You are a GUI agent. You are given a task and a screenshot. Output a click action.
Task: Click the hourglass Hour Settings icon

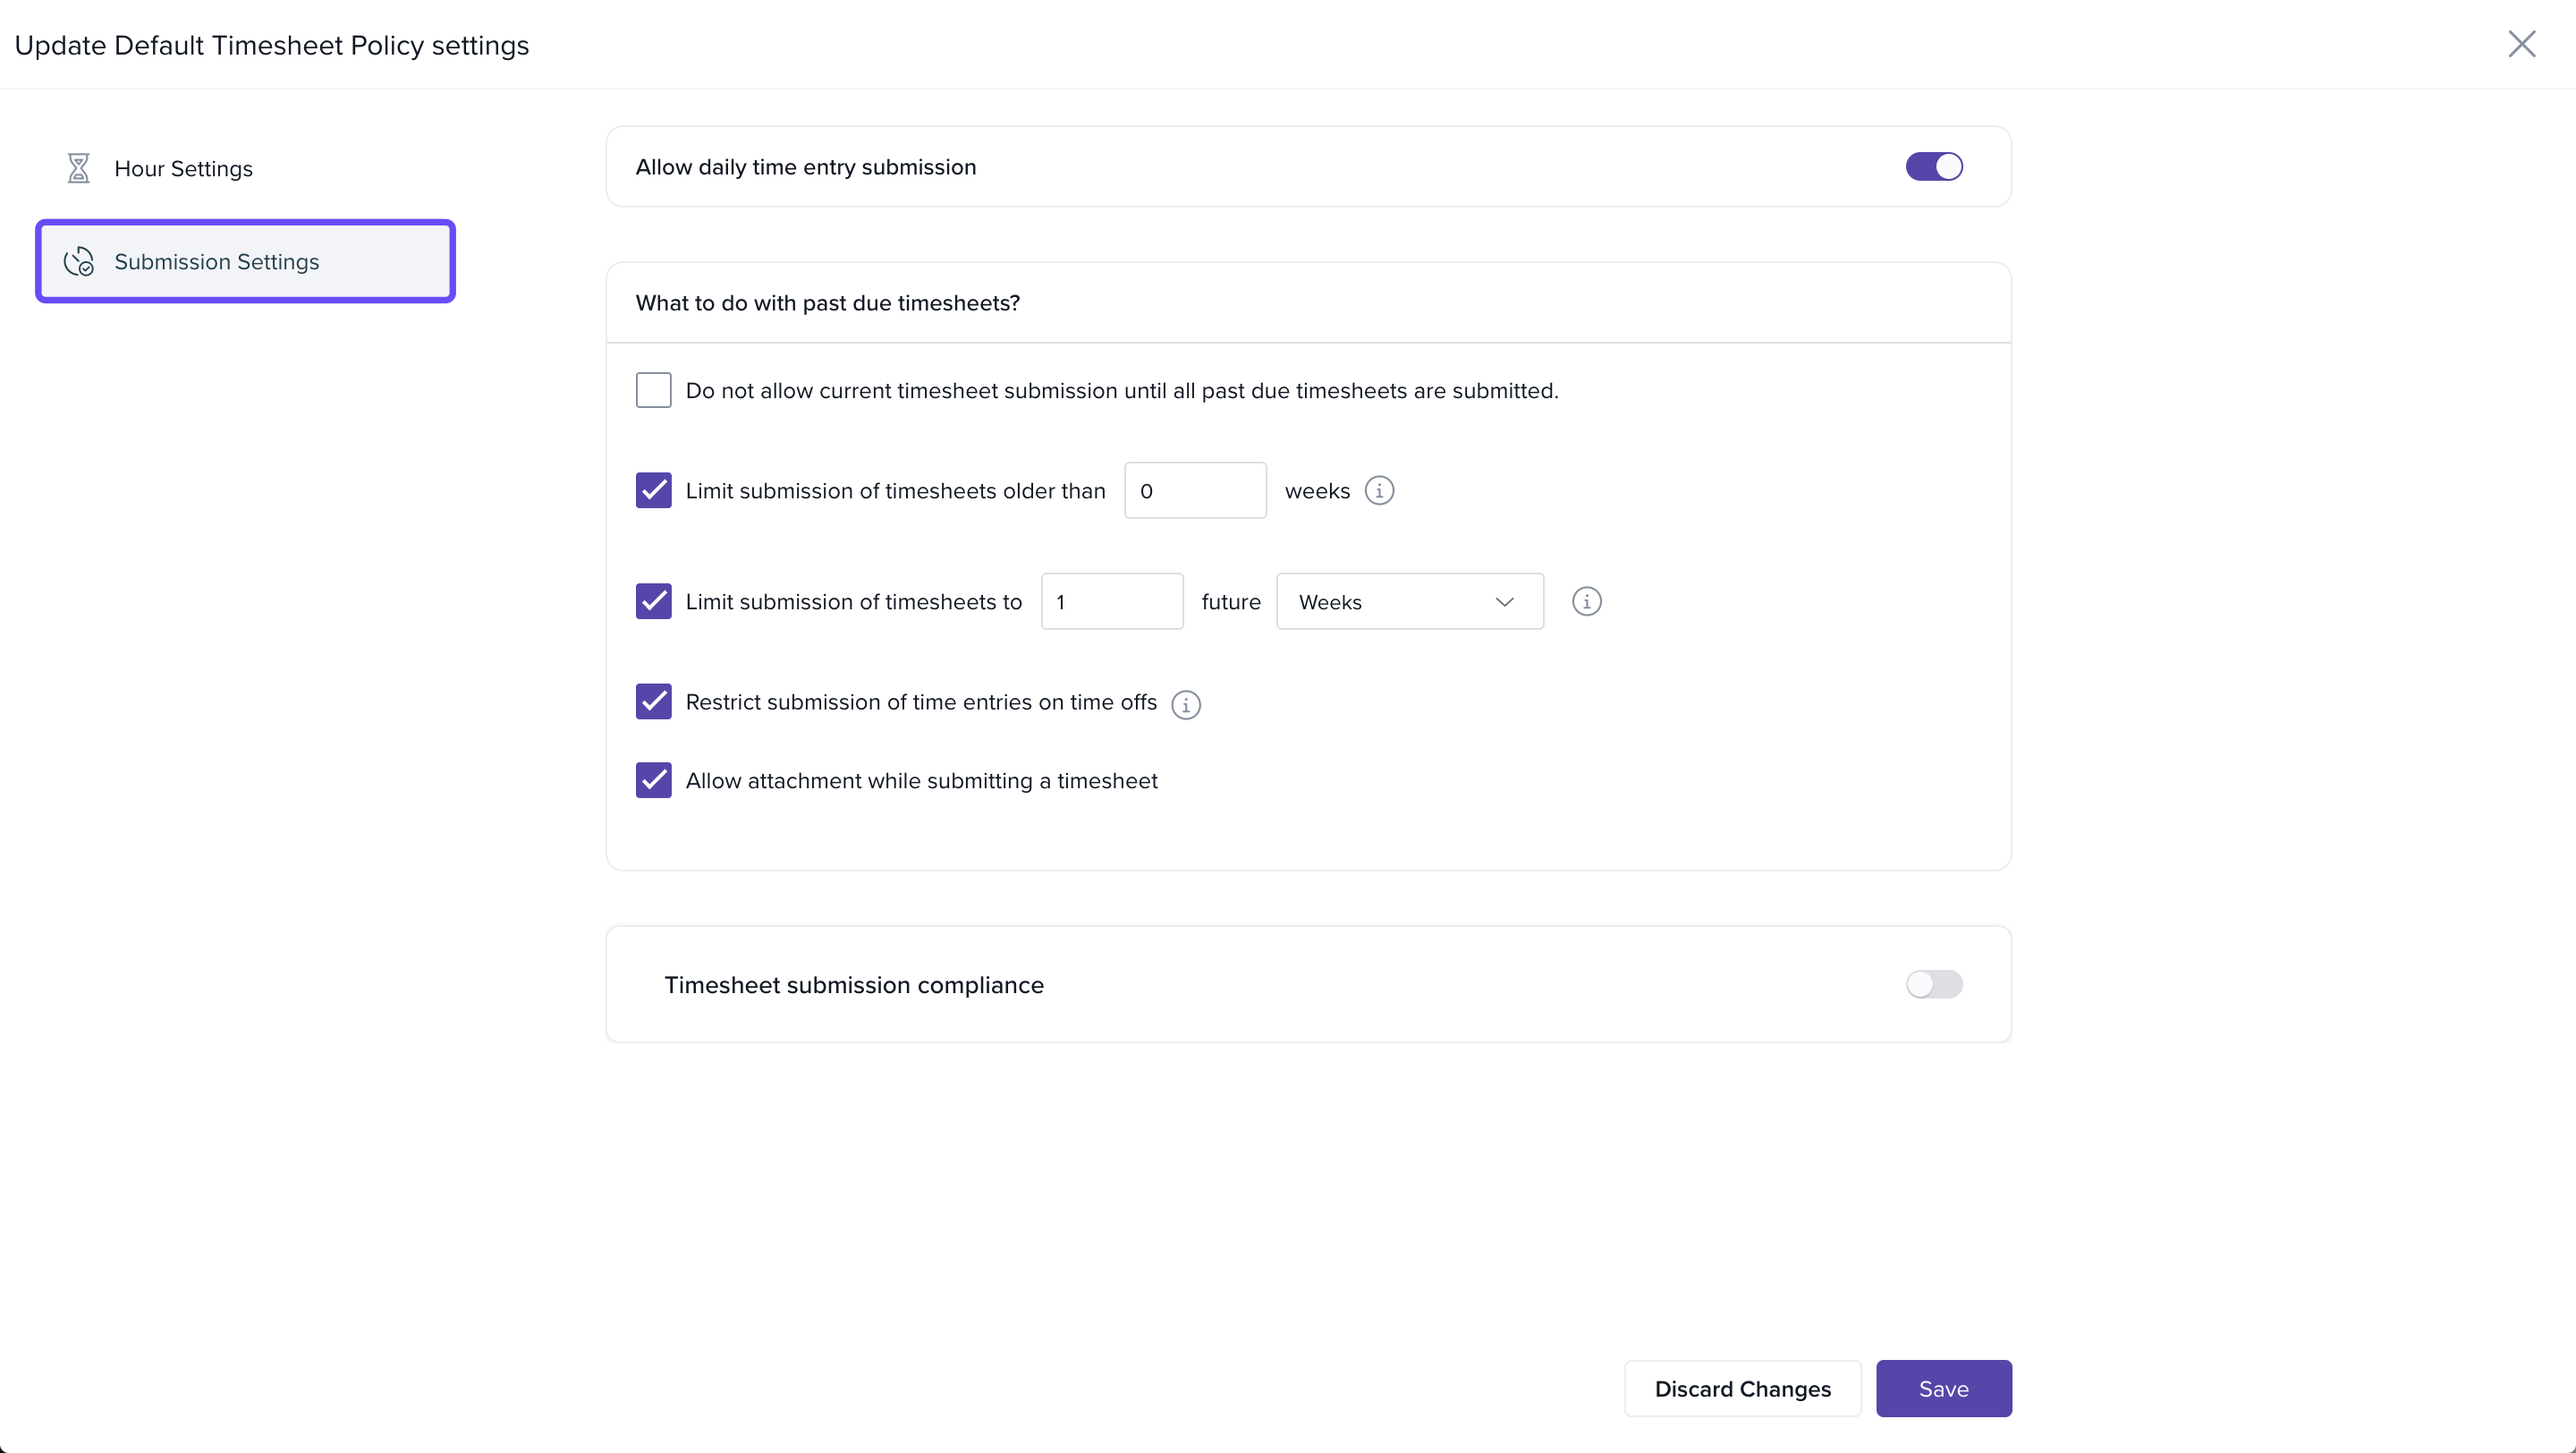pyautogui.click(x=78, y=168)
